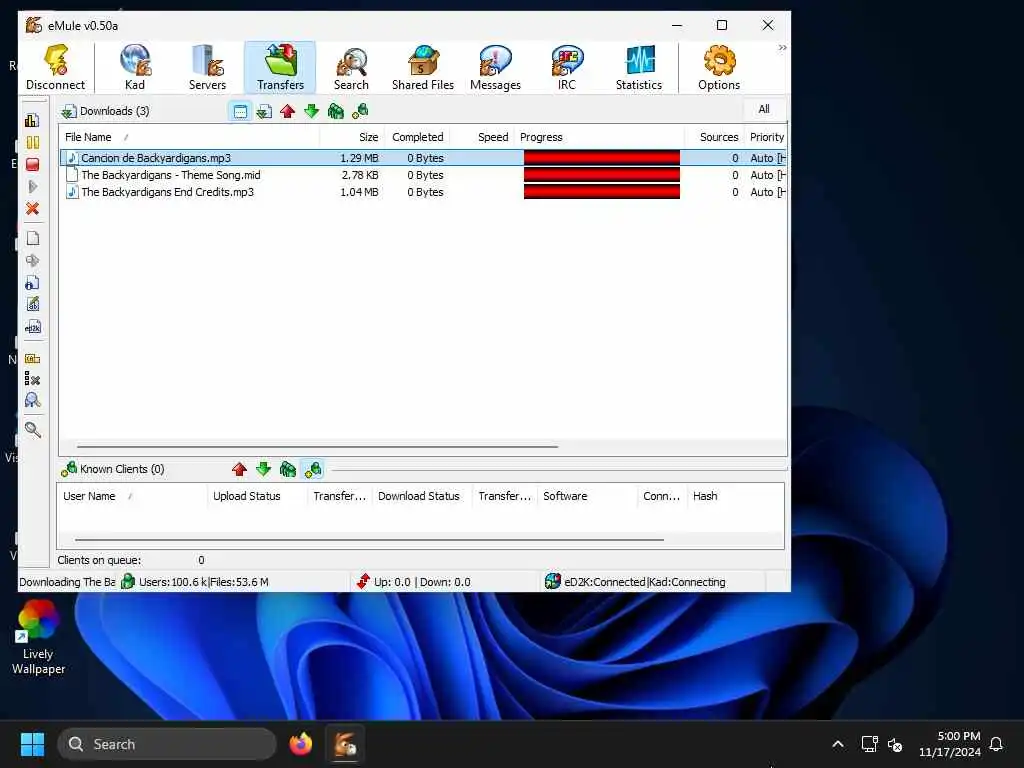Viewport: 1024px width, 768px height.
Task: Resume download using play icon
Action: click(32, 187)
